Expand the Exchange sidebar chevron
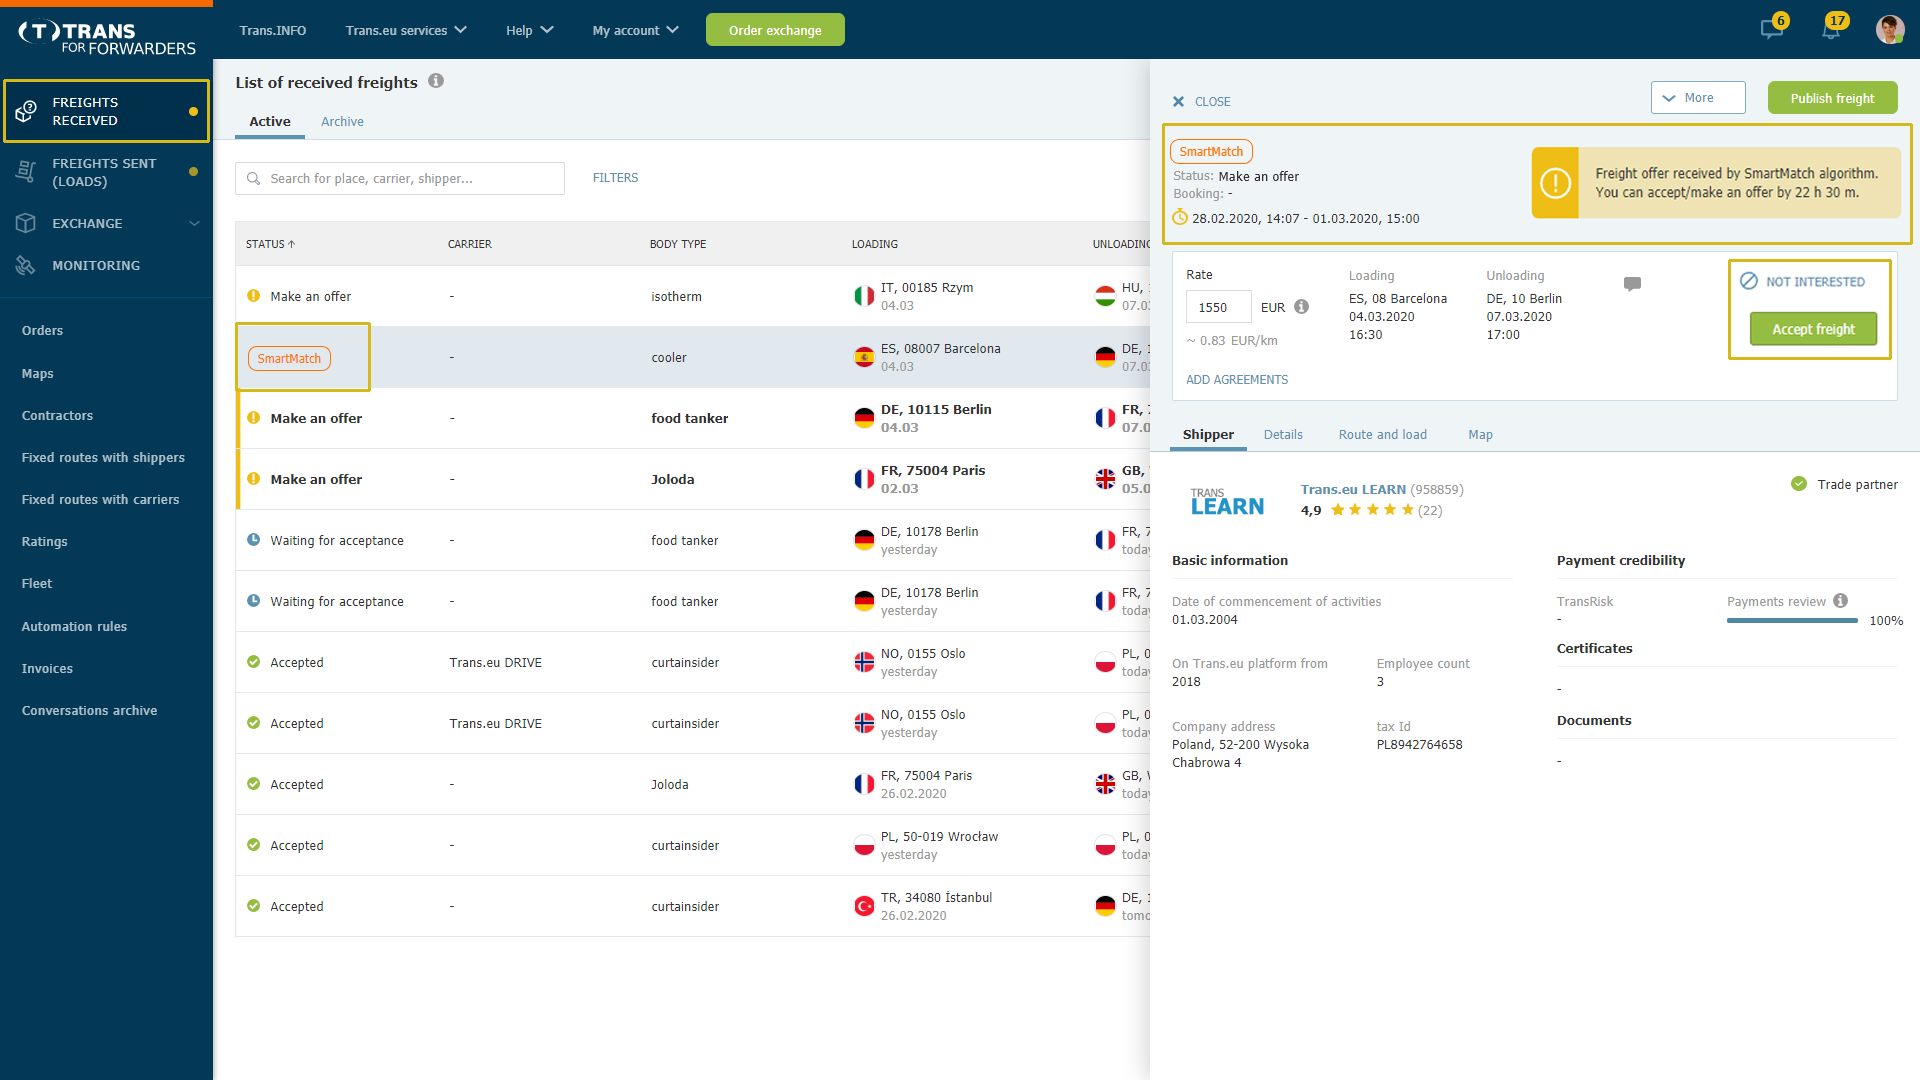The image size is (1920, 1080). point(194,223)
